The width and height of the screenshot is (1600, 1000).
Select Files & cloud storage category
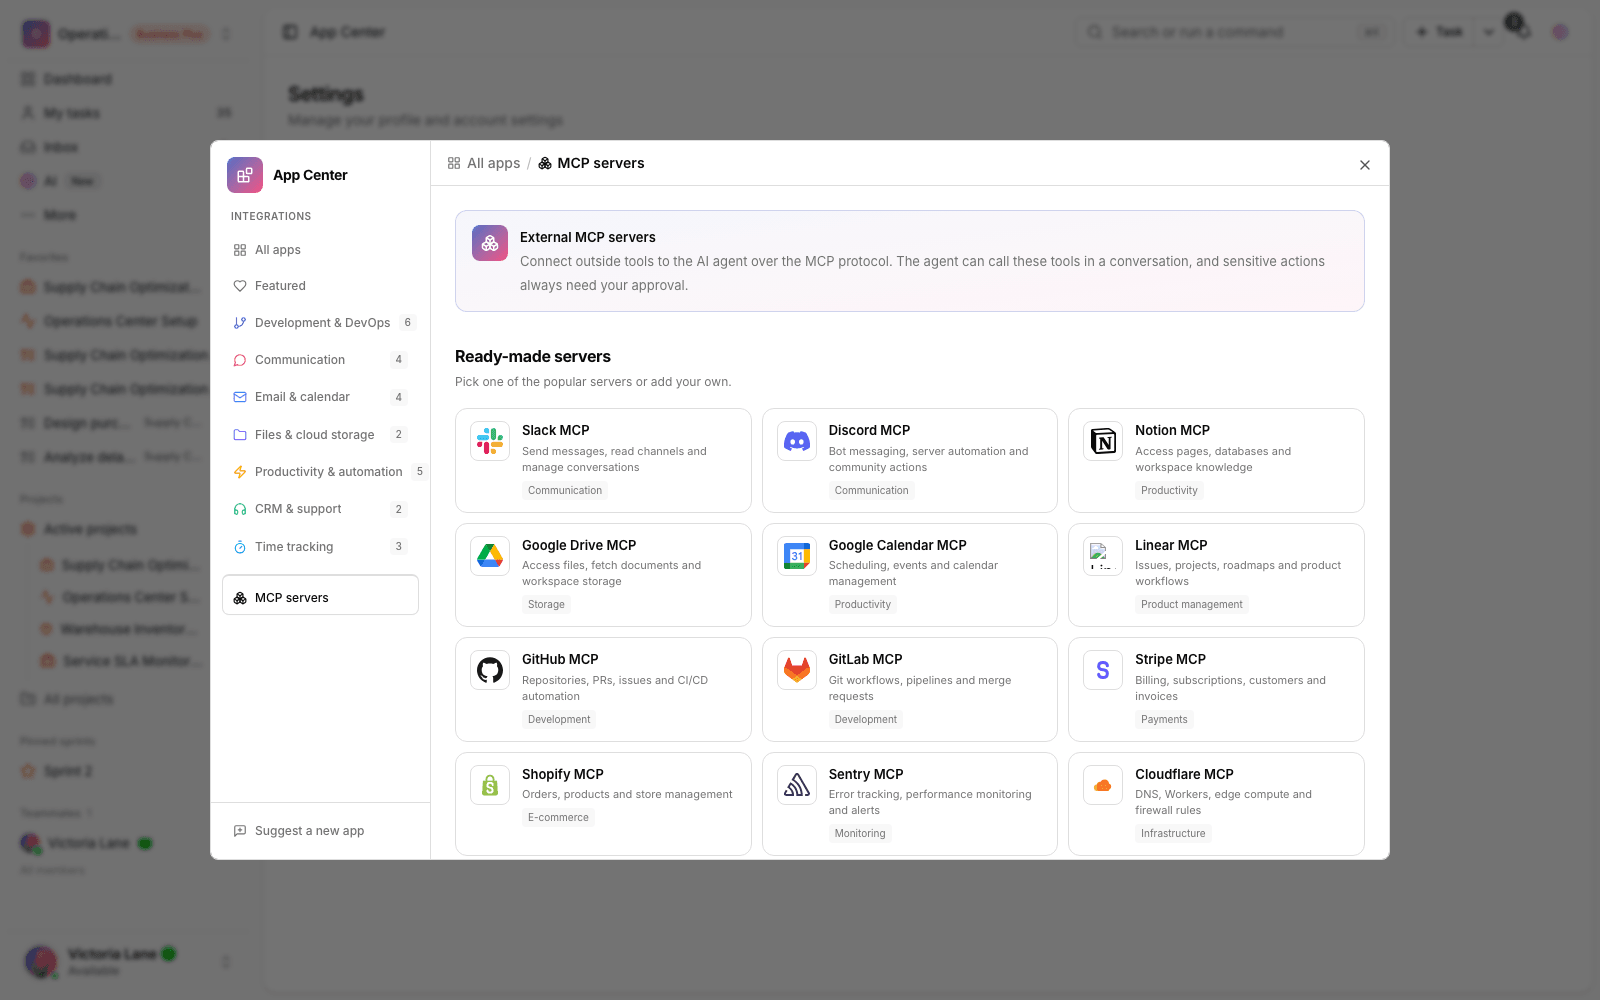tap(320, 435)
